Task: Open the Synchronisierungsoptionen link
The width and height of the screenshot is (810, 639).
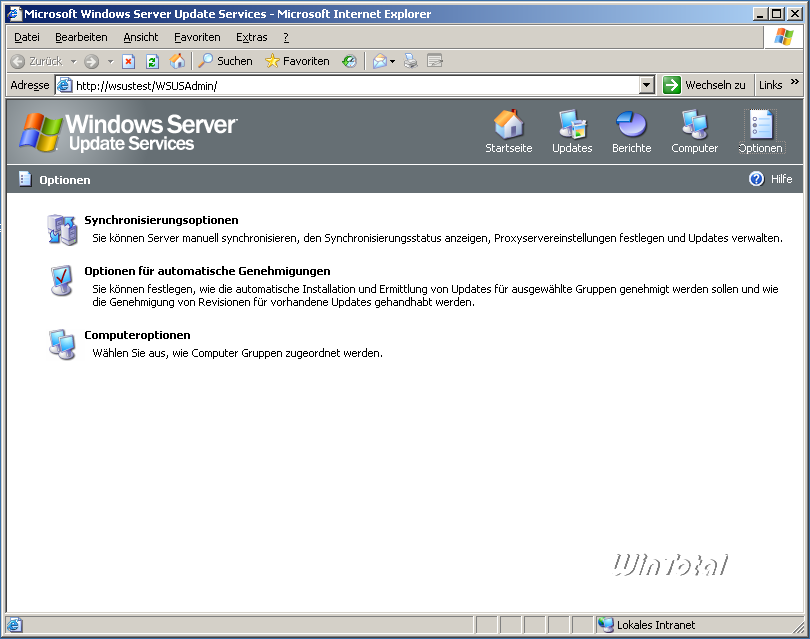Action: pos(161,220)
